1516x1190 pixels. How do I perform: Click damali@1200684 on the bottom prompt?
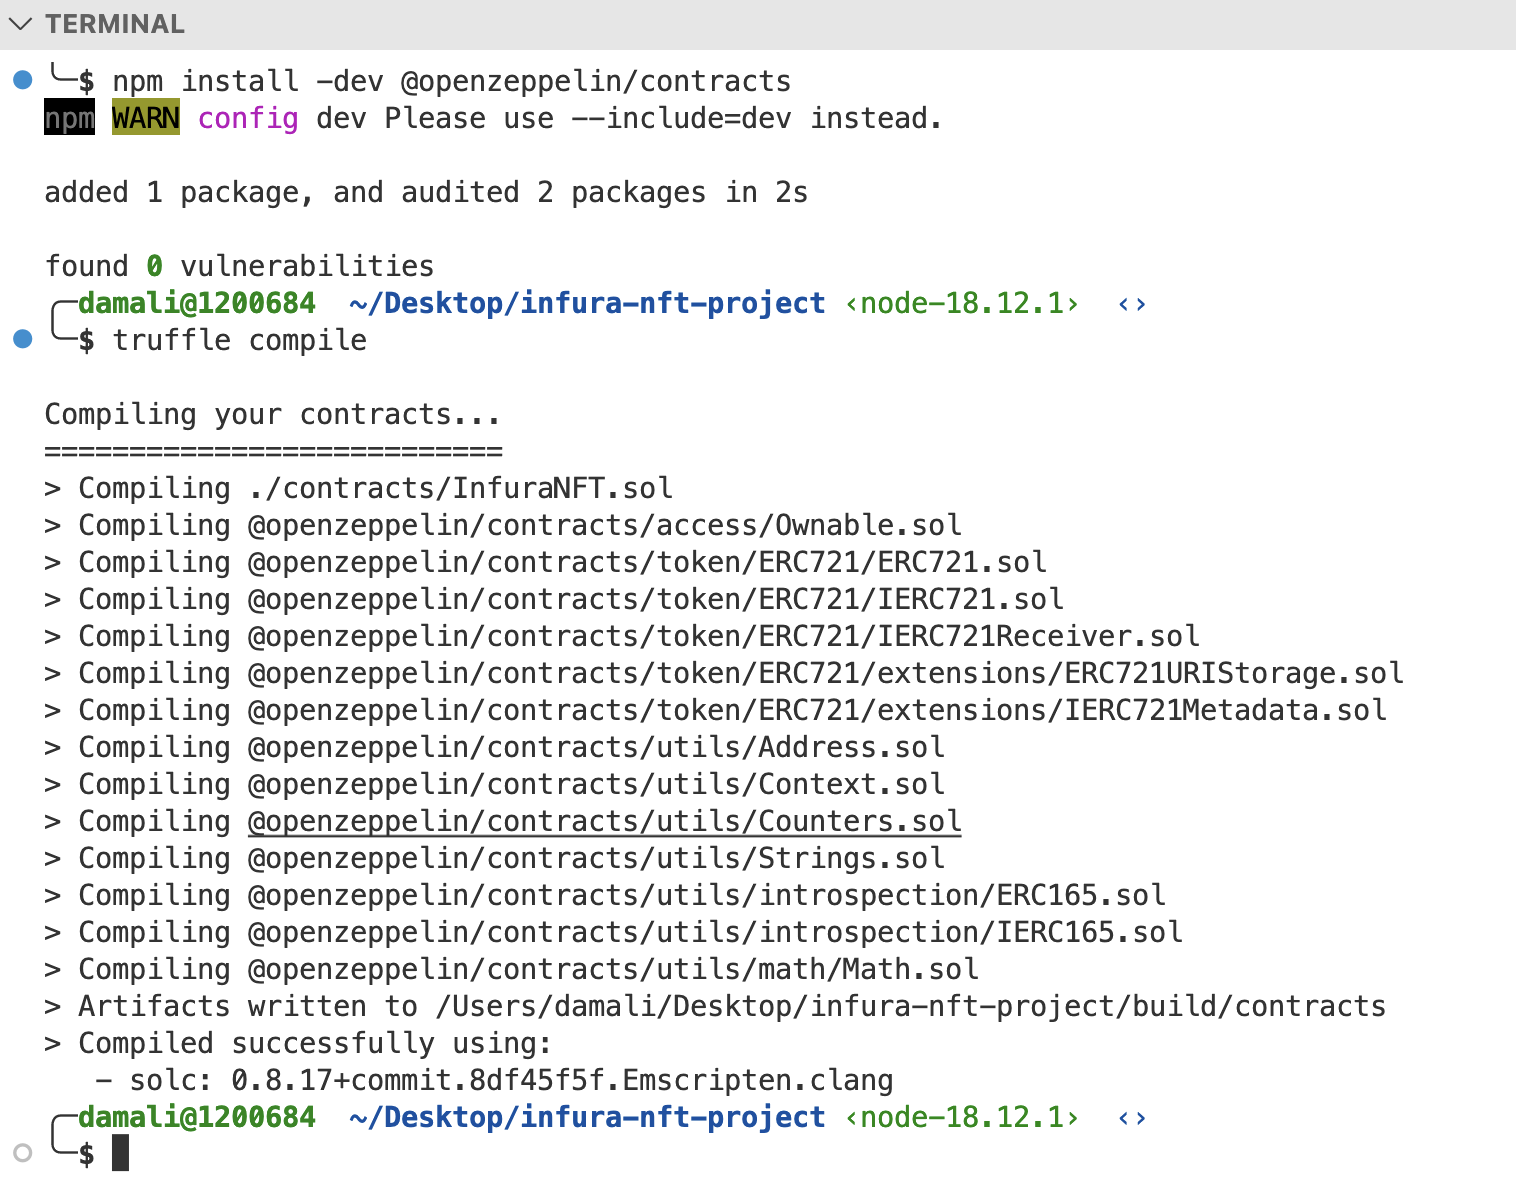pyautogui.click(x=196, y=1117)
